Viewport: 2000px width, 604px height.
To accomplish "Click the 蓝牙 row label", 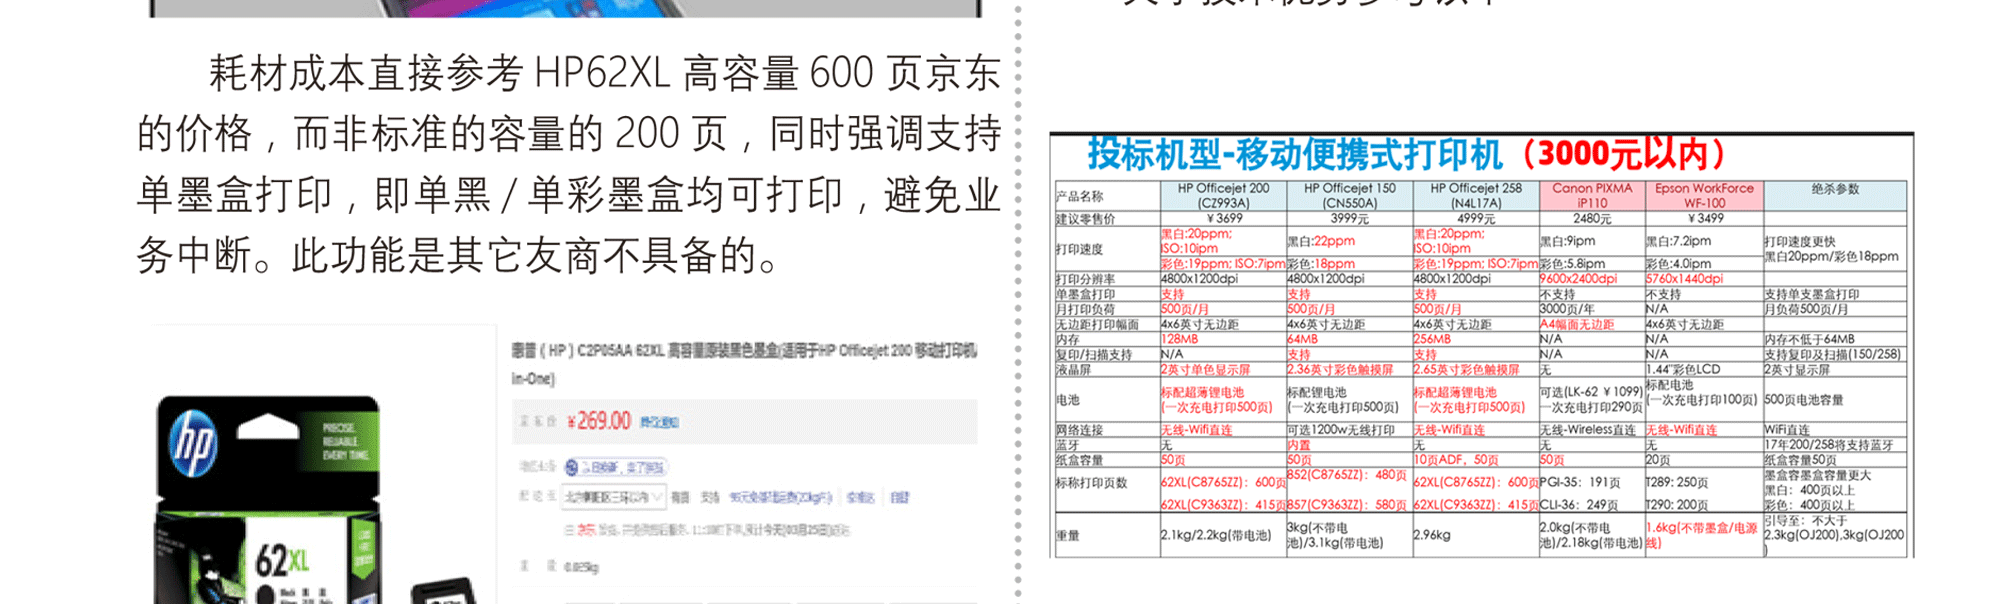I will click(x=1068, y=445).
